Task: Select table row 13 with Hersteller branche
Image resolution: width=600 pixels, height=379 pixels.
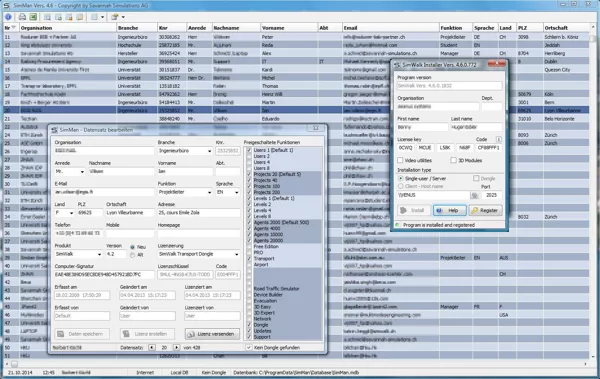Action: coord(297,53)
